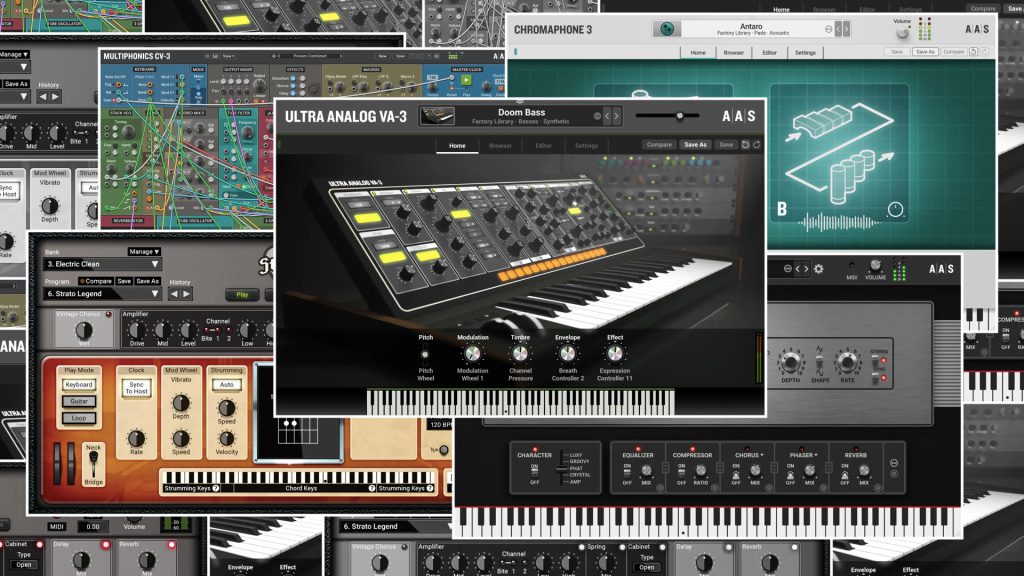1024x576 pixels.
Task: Click the Chromaphone 3 preset pack icon
Action: (667, 29)
